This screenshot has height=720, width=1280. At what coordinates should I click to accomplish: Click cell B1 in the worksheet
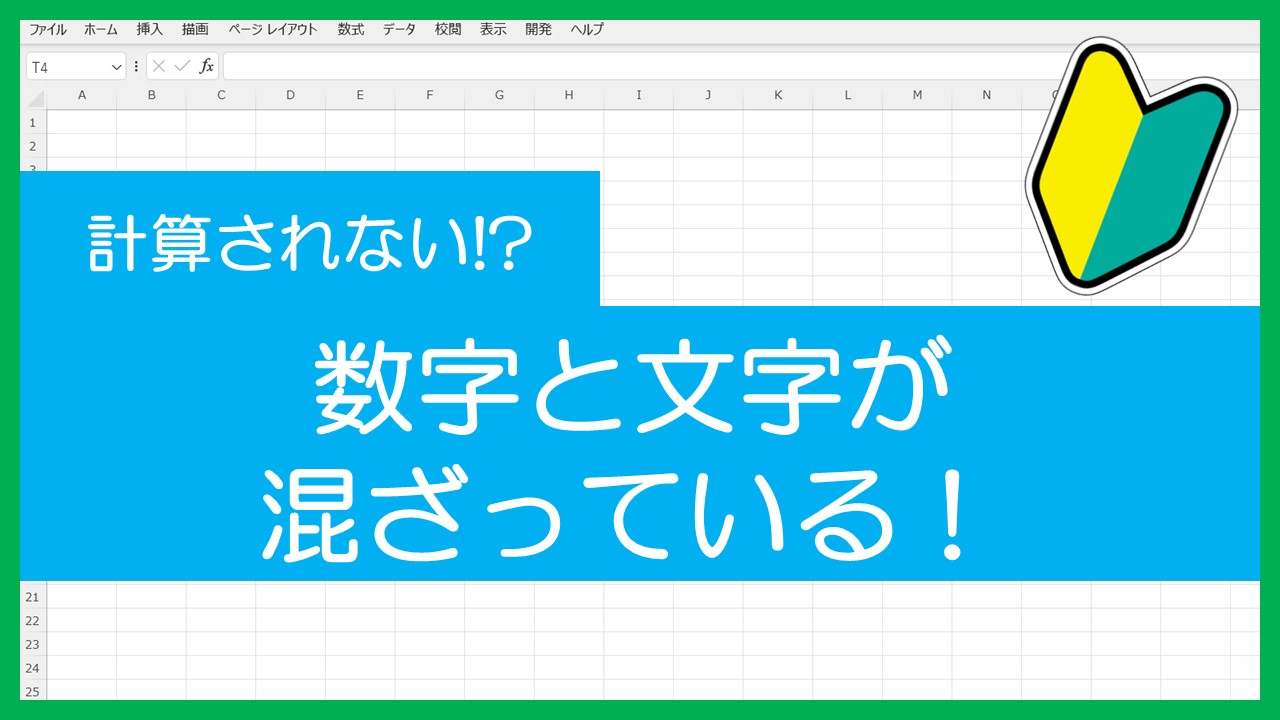[x=151, y=122]
